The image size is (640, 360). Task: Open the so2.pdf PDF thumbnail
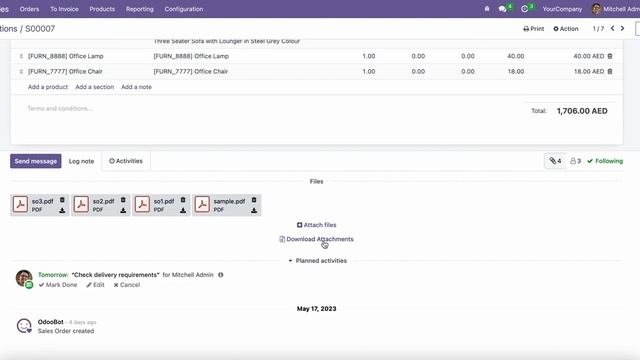click(81, 204)
